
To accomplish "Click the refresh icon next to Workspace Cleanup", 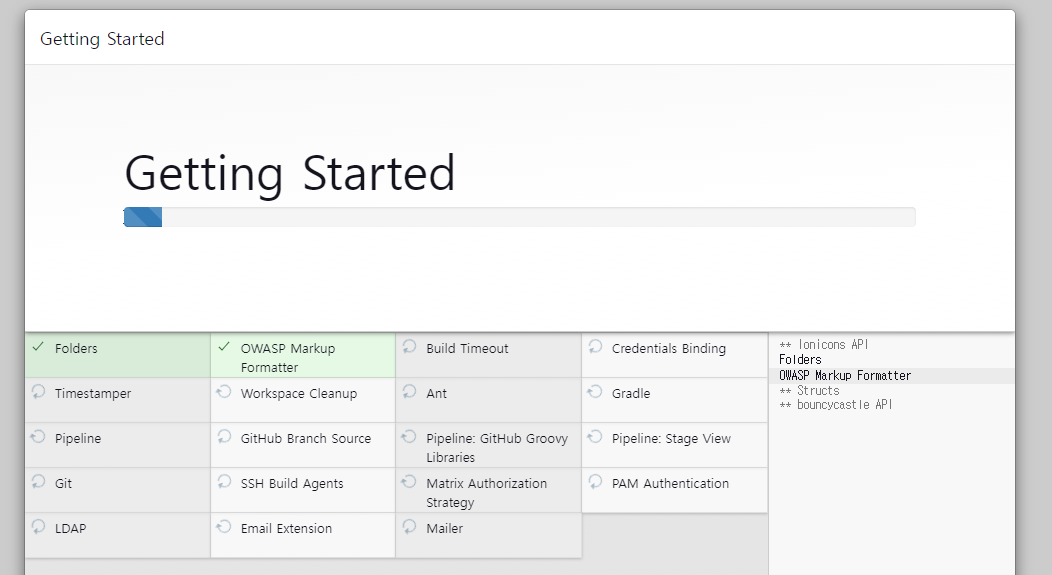I will point(224,392).
